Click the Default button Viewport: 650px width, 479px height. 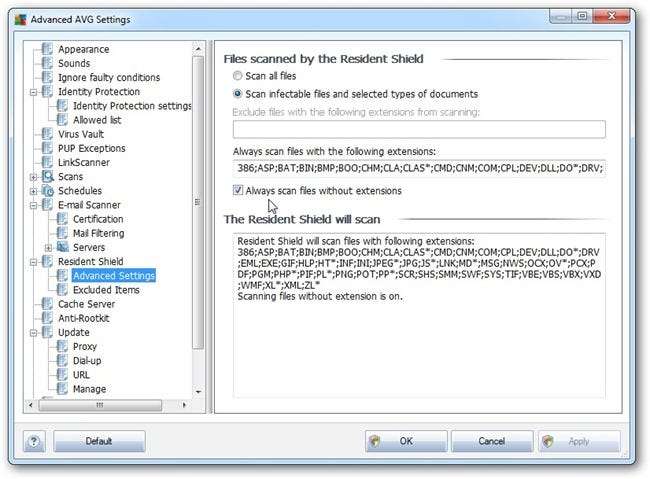pos(99,441)
